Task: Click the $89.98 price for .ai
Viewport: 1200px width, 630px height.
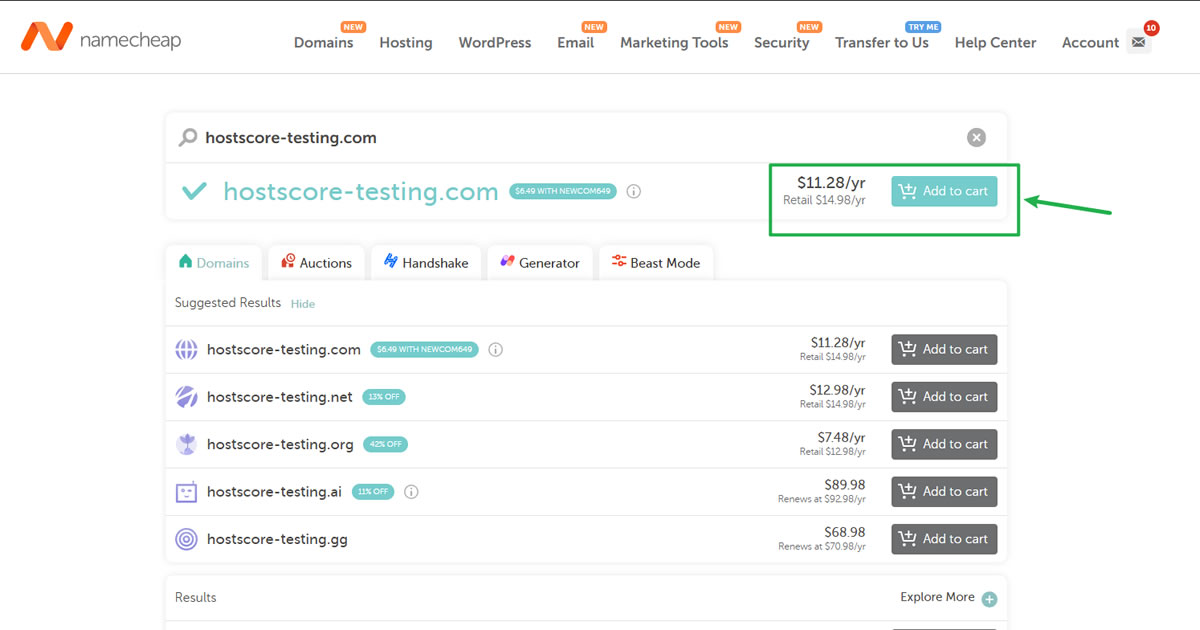Action: 845,485
